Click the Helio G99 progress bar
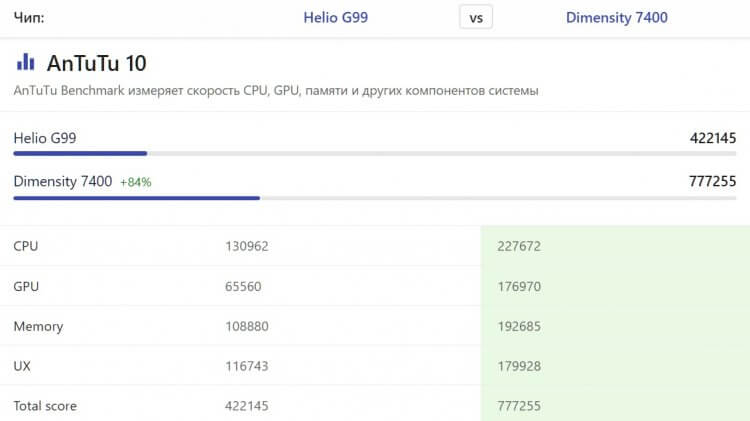The image size is (750, 421). pyautogui.click(x=375, y=154)
